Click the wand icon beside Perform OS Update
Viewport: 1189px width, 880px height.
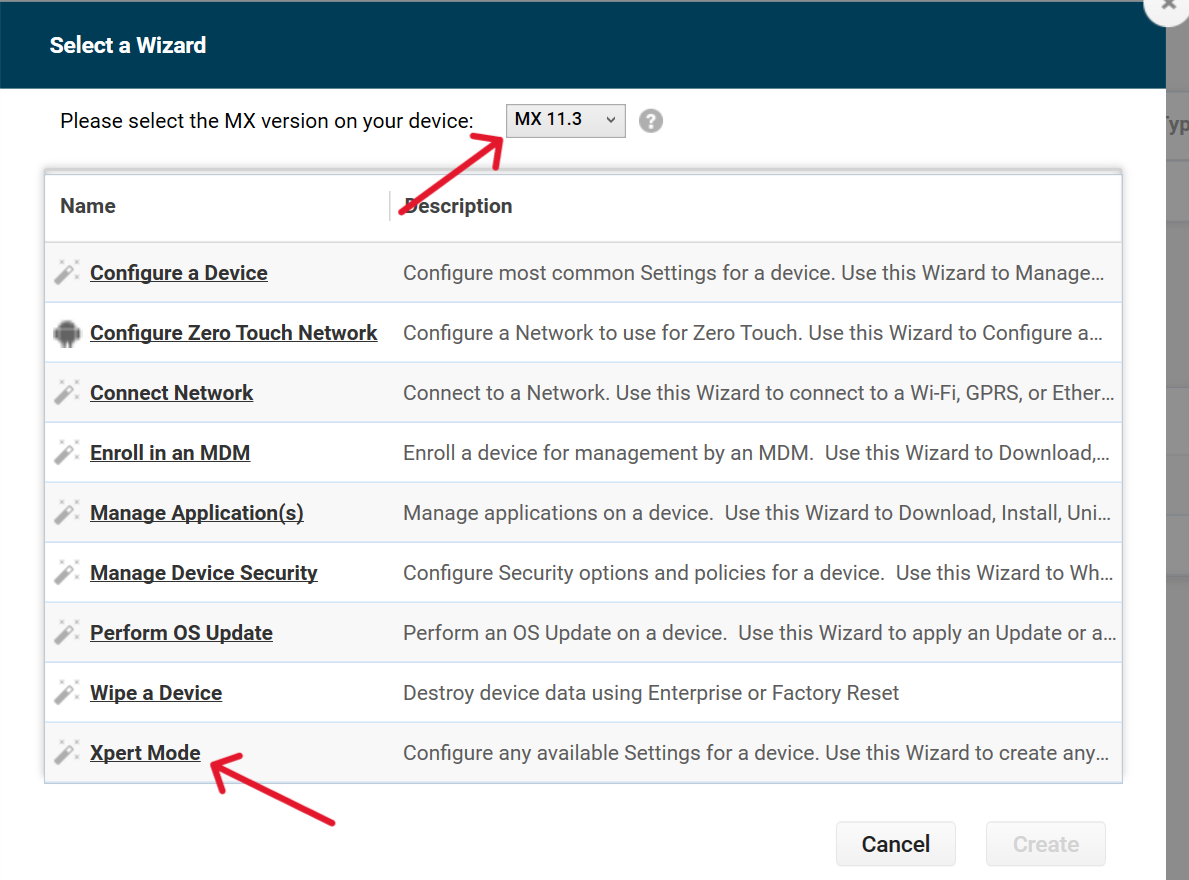click(x=67, y=633)
